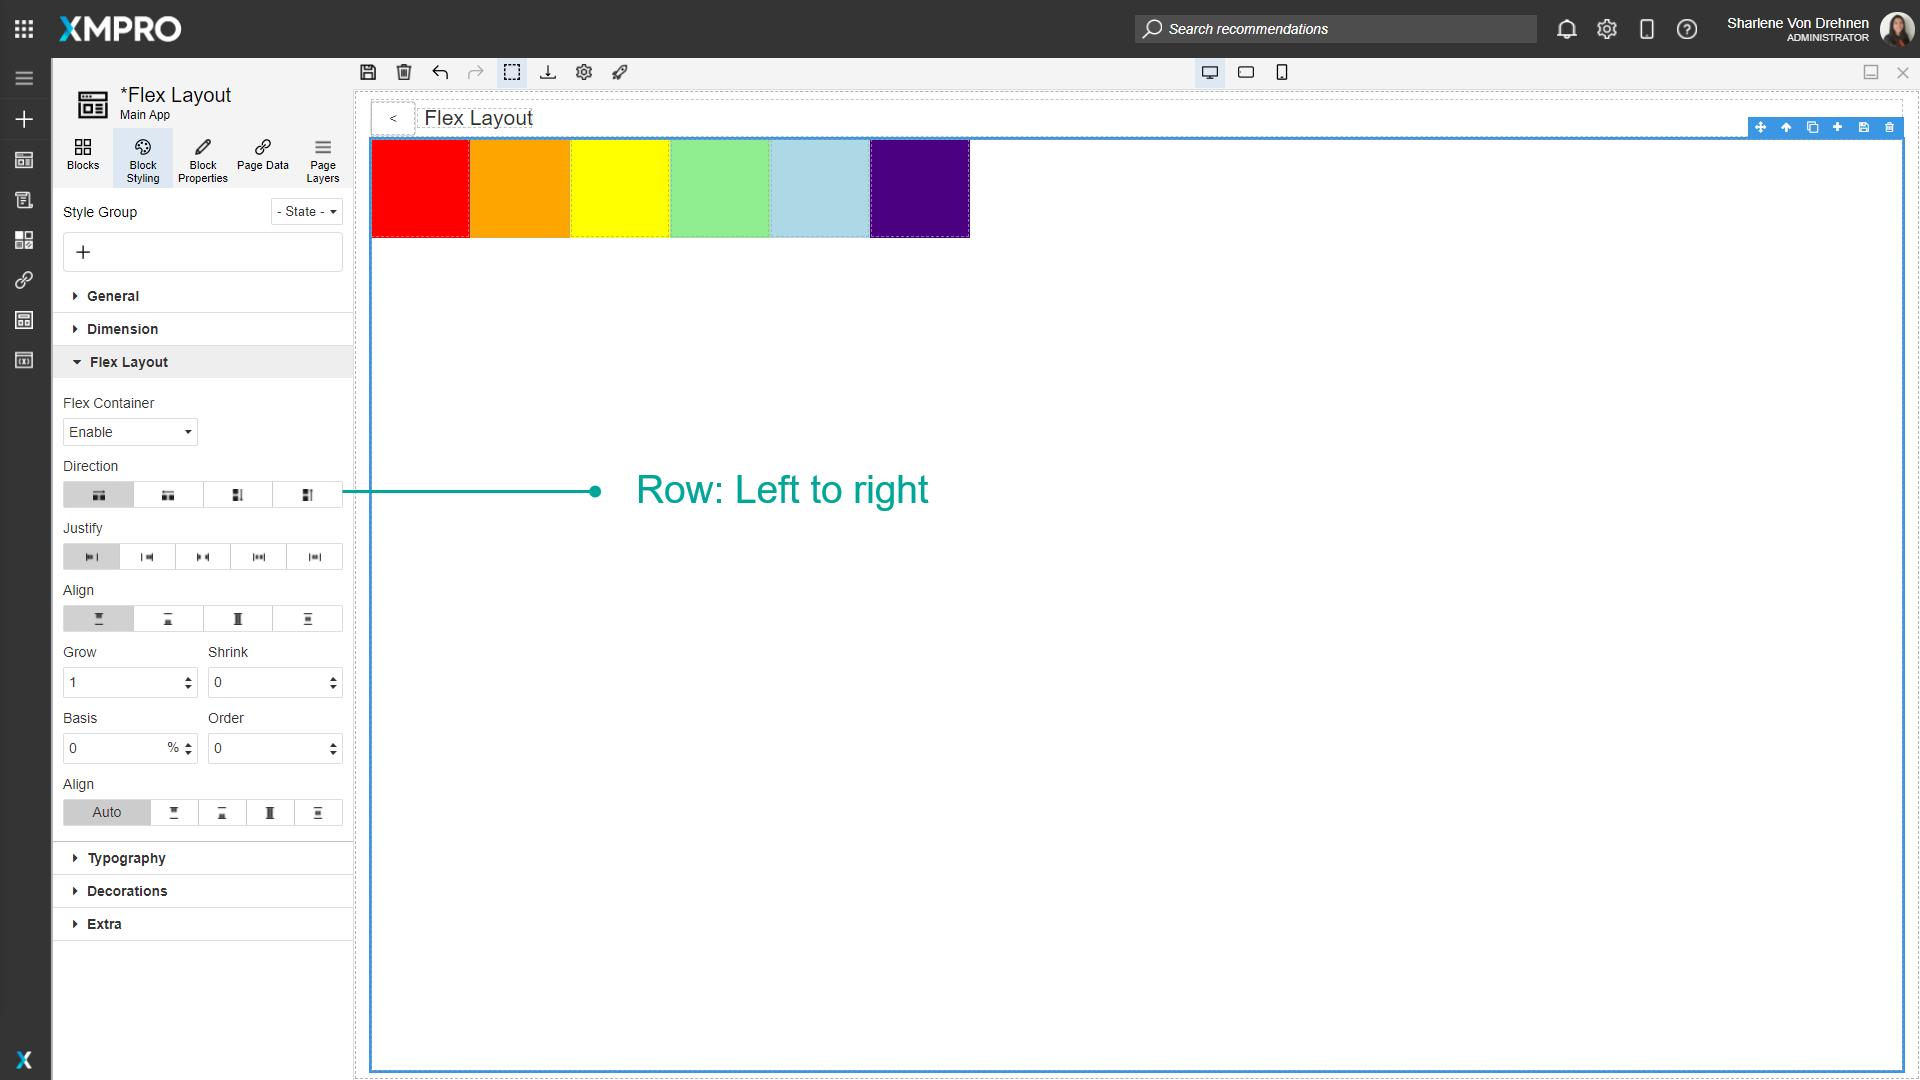Delete the selected block via the trash icon
Screen dimensions: 1920x1080
(404, 72)
